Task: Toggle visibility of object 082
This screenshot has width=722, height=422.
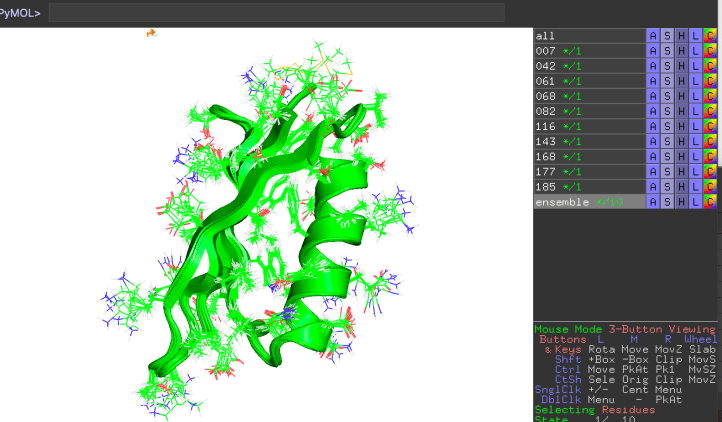Action: click(589, 111)
